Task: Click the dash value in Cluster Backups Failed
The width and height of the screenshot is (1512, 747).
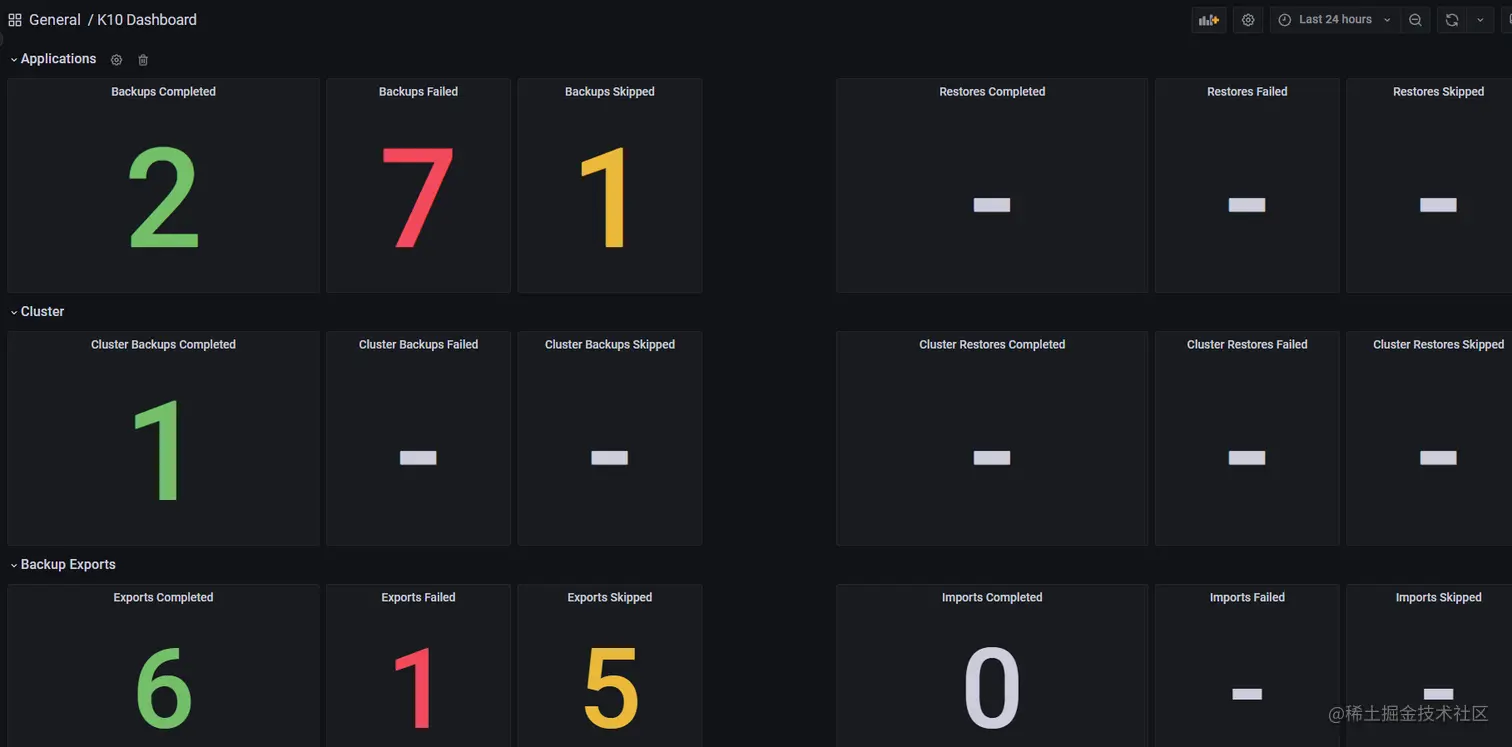Action: coord(418,458)
